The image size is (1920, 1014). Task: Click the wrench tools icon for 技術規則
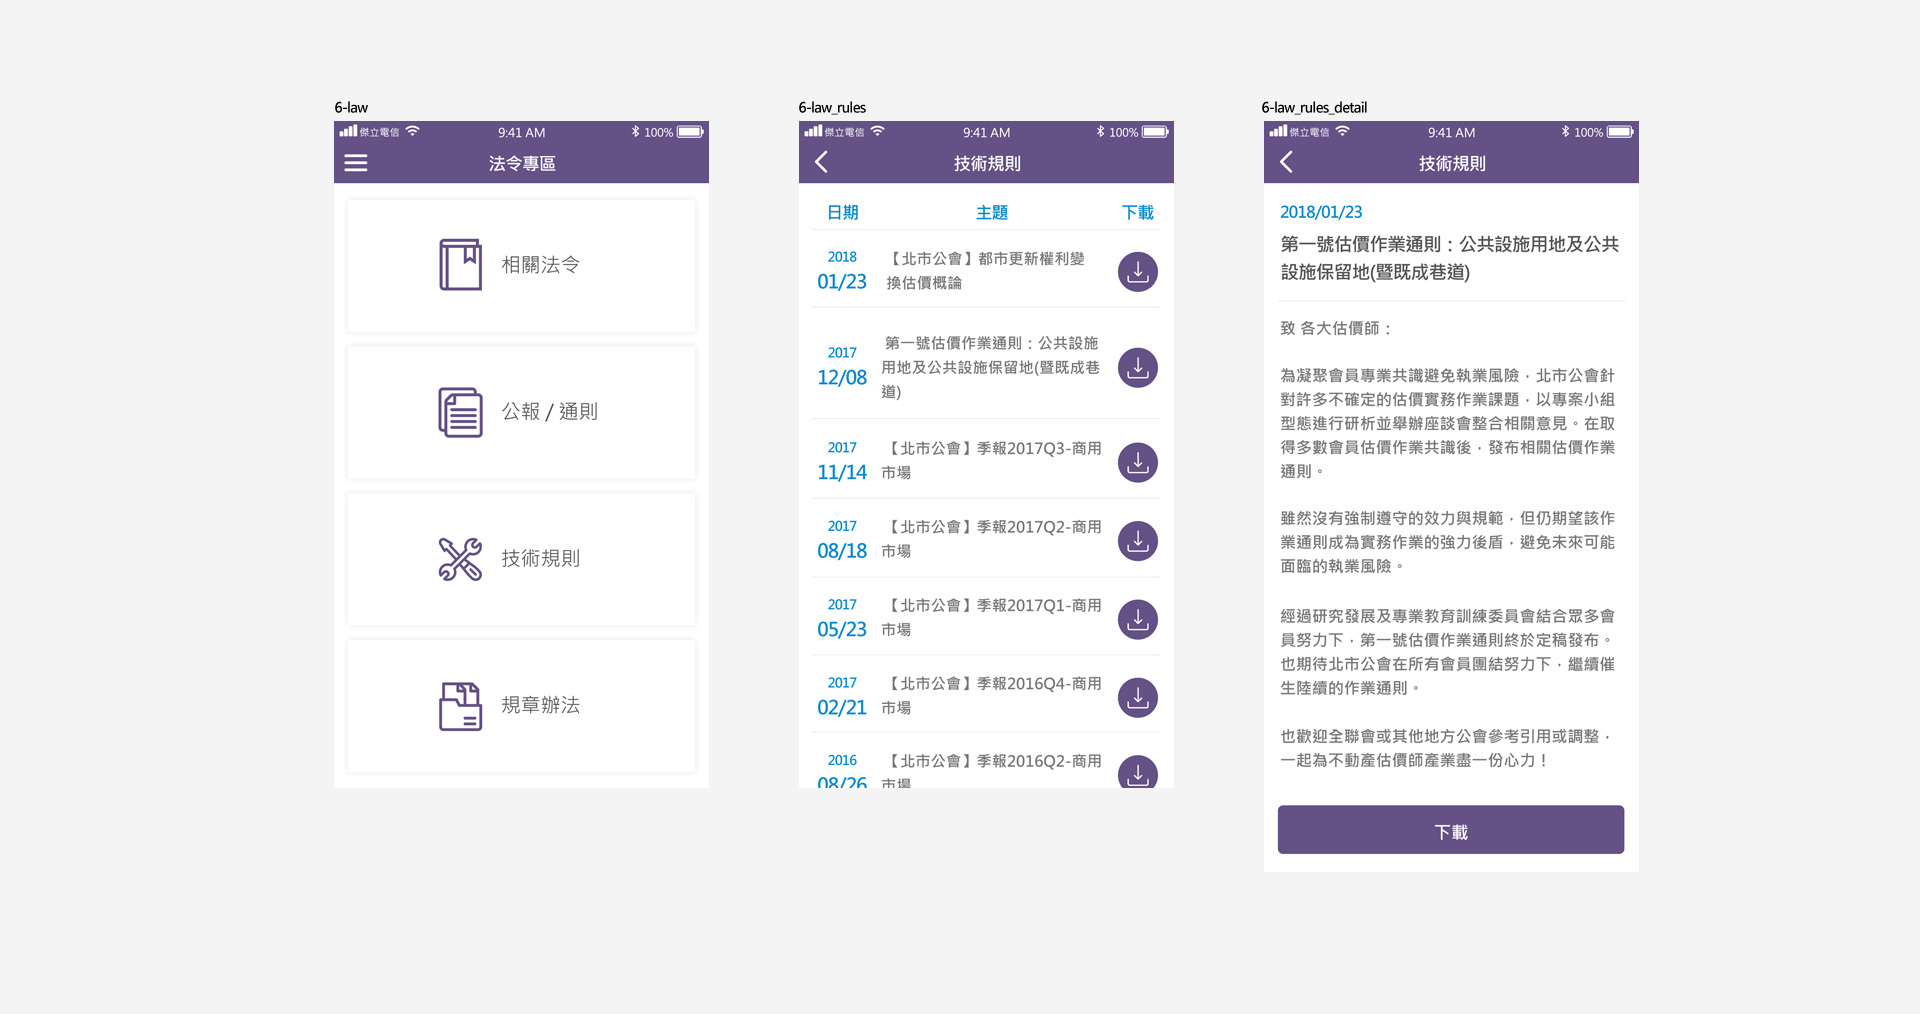click(460, 559)
